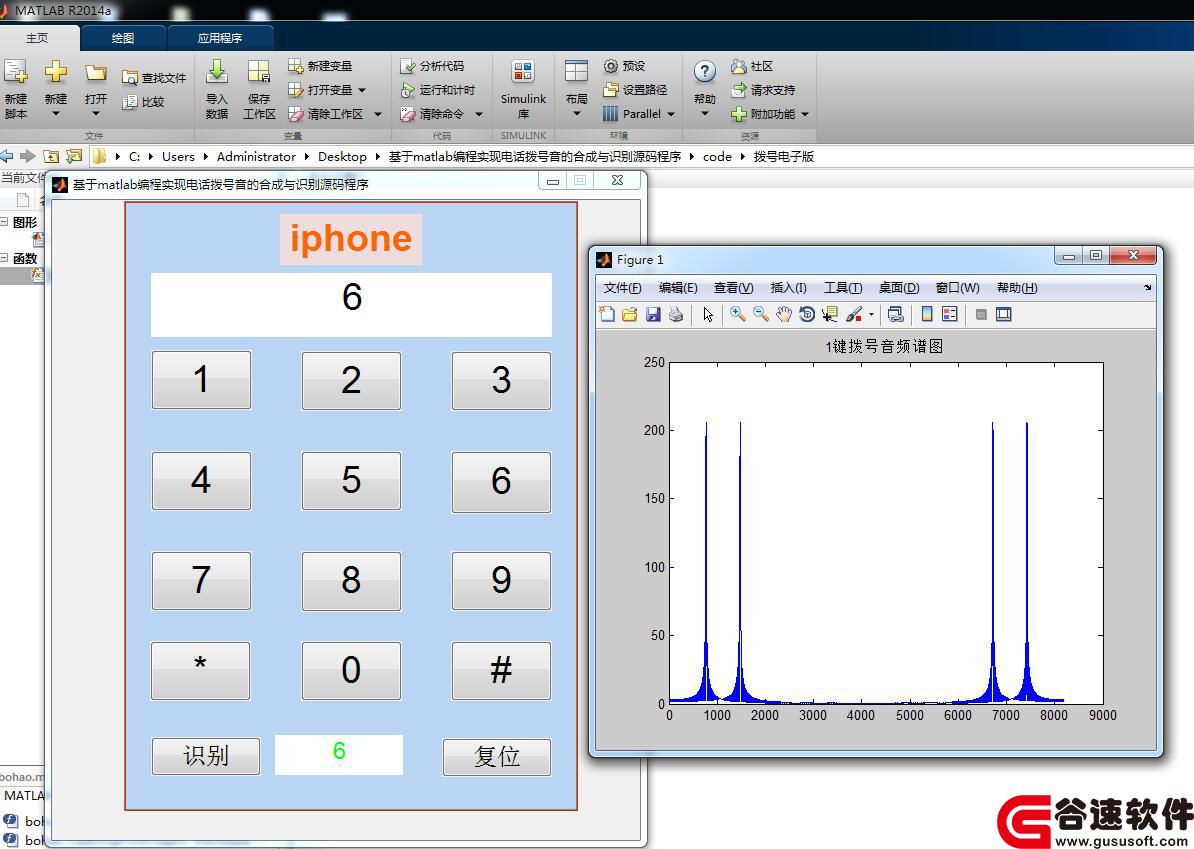Open Preferences (预设) gear icon
The height and width of the screenshot is (849, 1194).
point(611,66)
